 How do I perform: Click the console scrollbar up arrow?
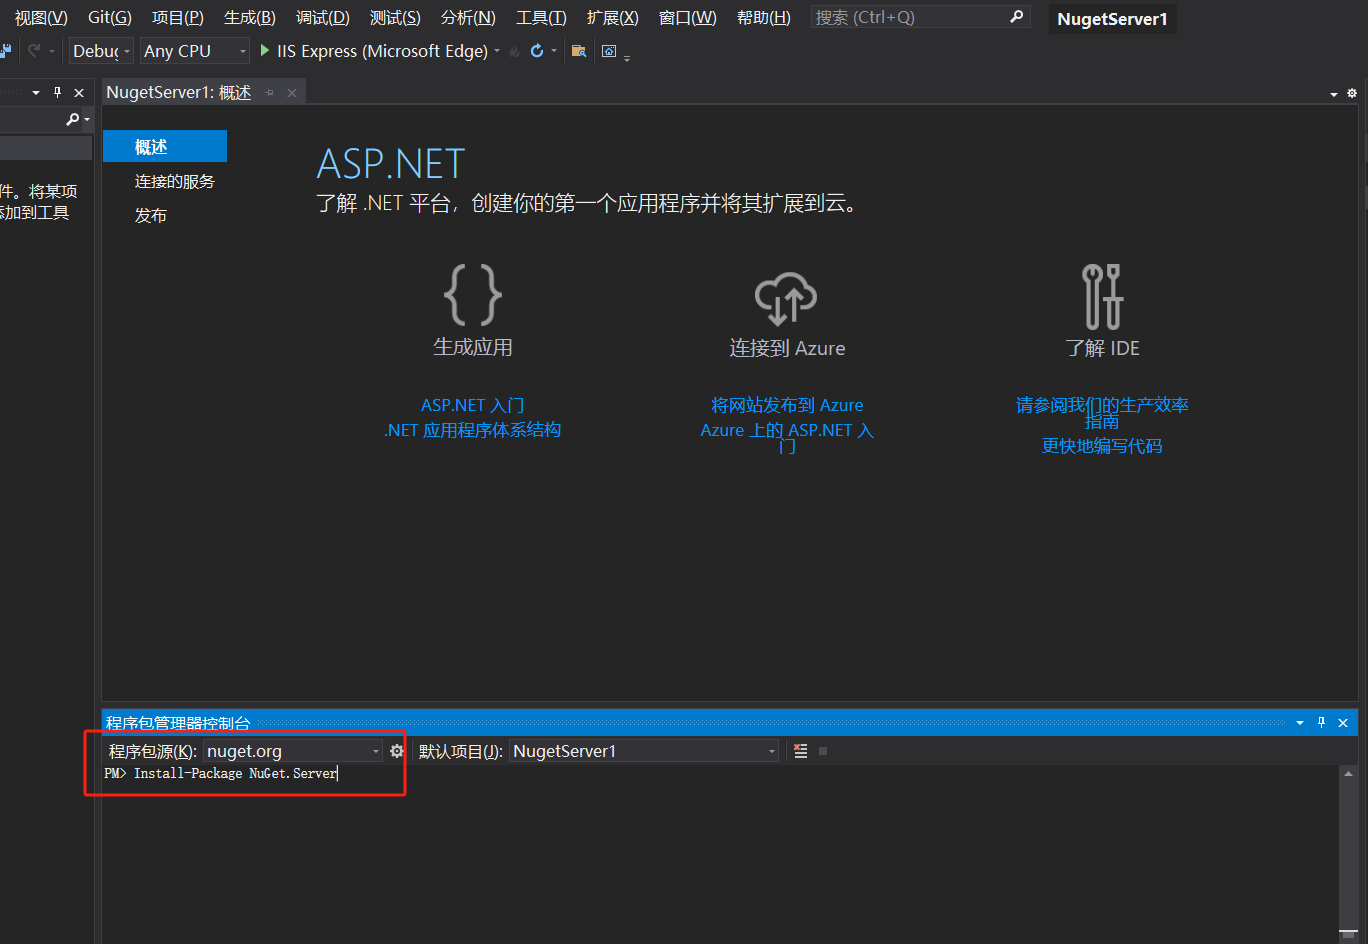[1348, 773]
